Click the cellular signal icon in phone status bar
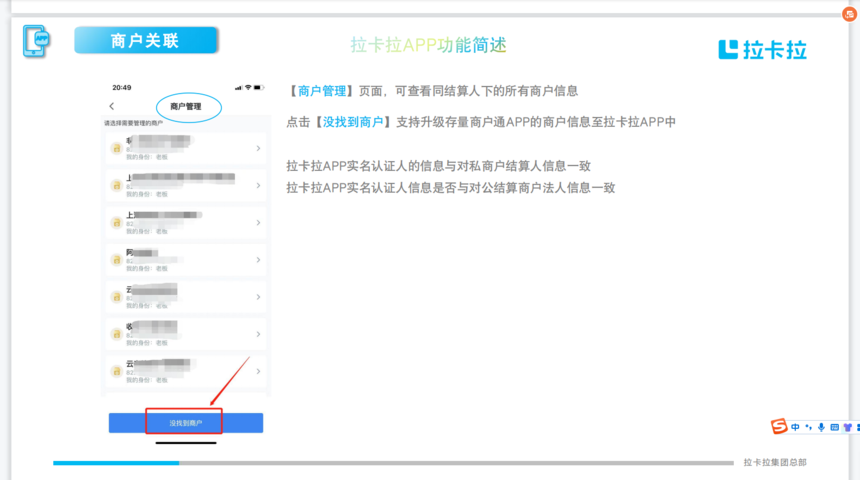Viewport: 860px width, 480px height. 238,88
